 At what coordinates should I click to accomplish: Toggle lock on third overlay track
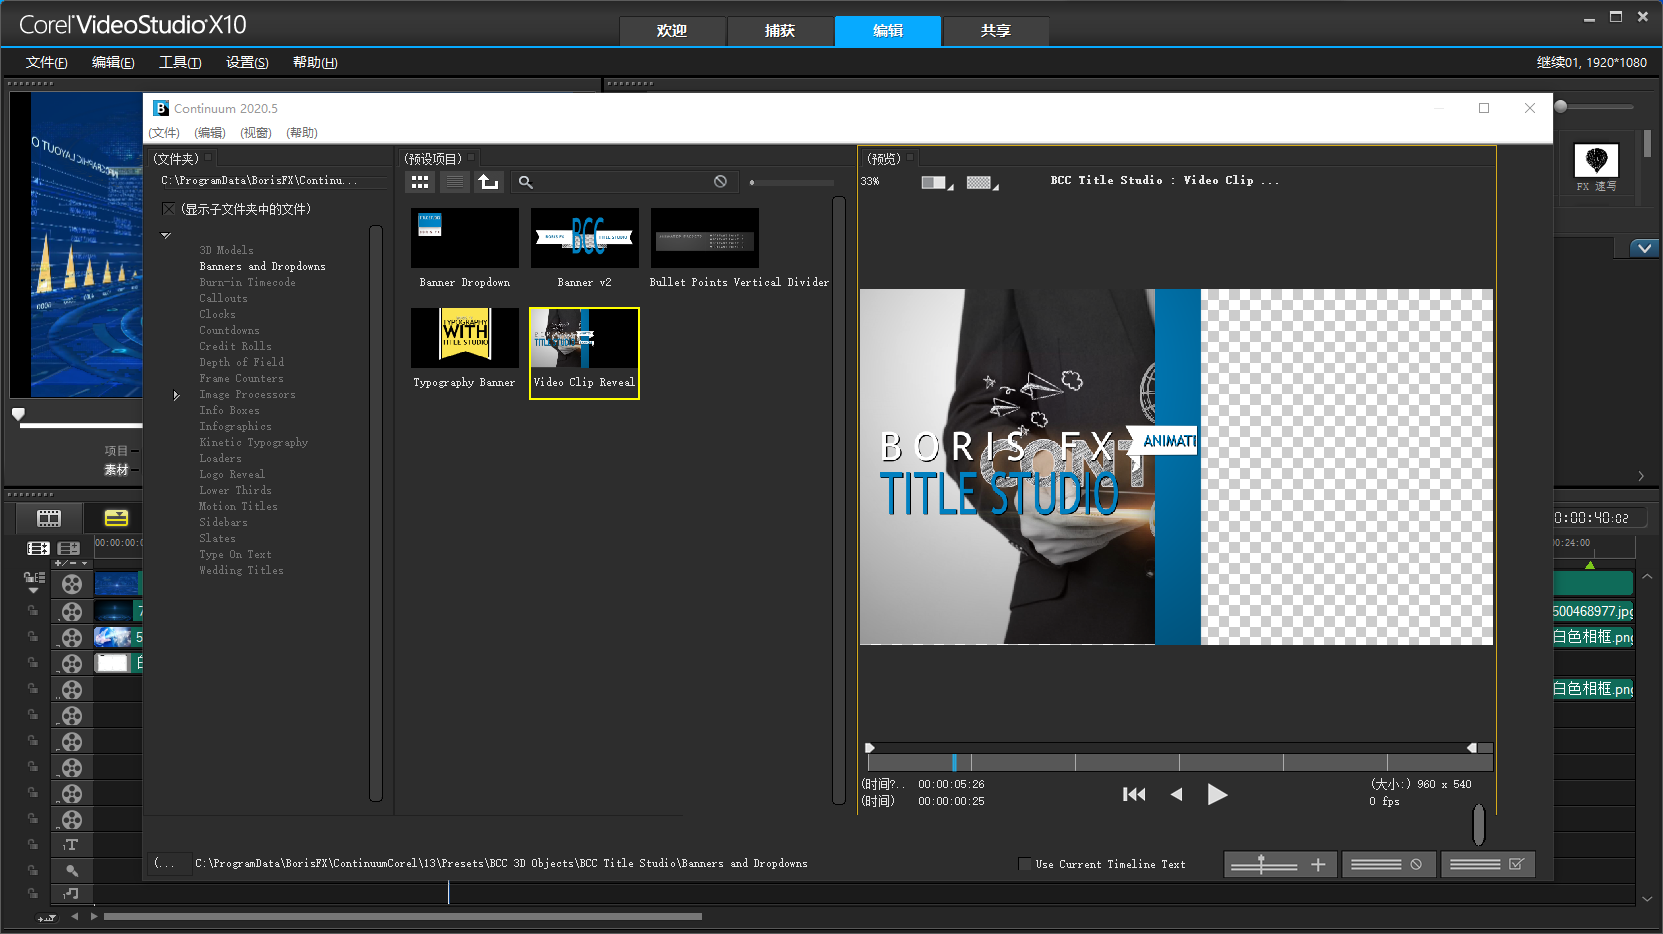[x=33, y=662]
